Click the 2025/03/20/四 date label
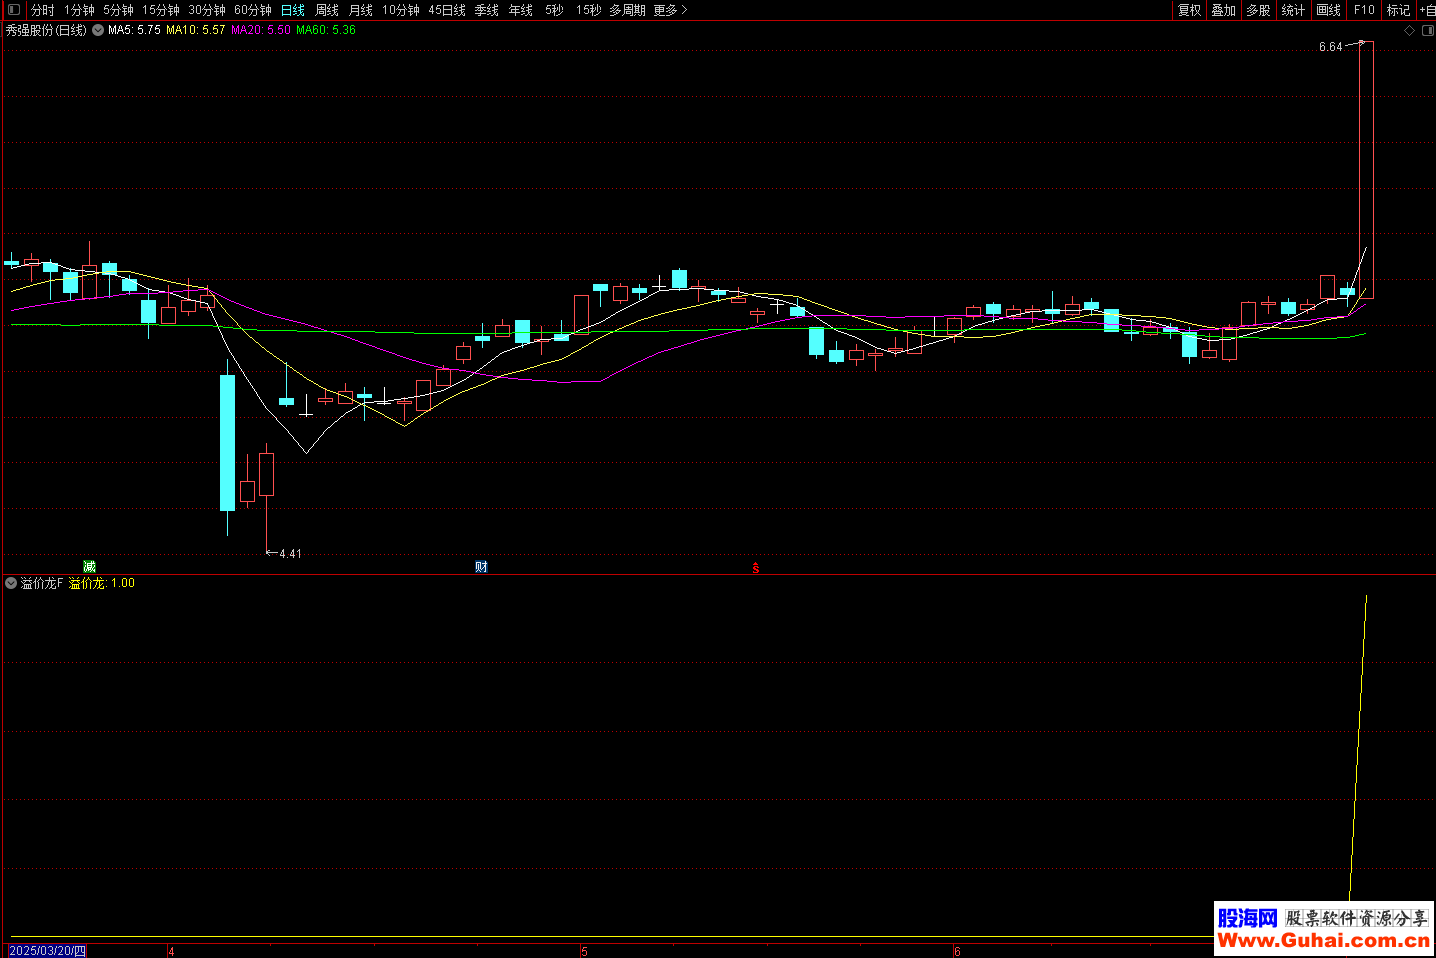Viewport: 1436px width, 958px height. (48, 951)
